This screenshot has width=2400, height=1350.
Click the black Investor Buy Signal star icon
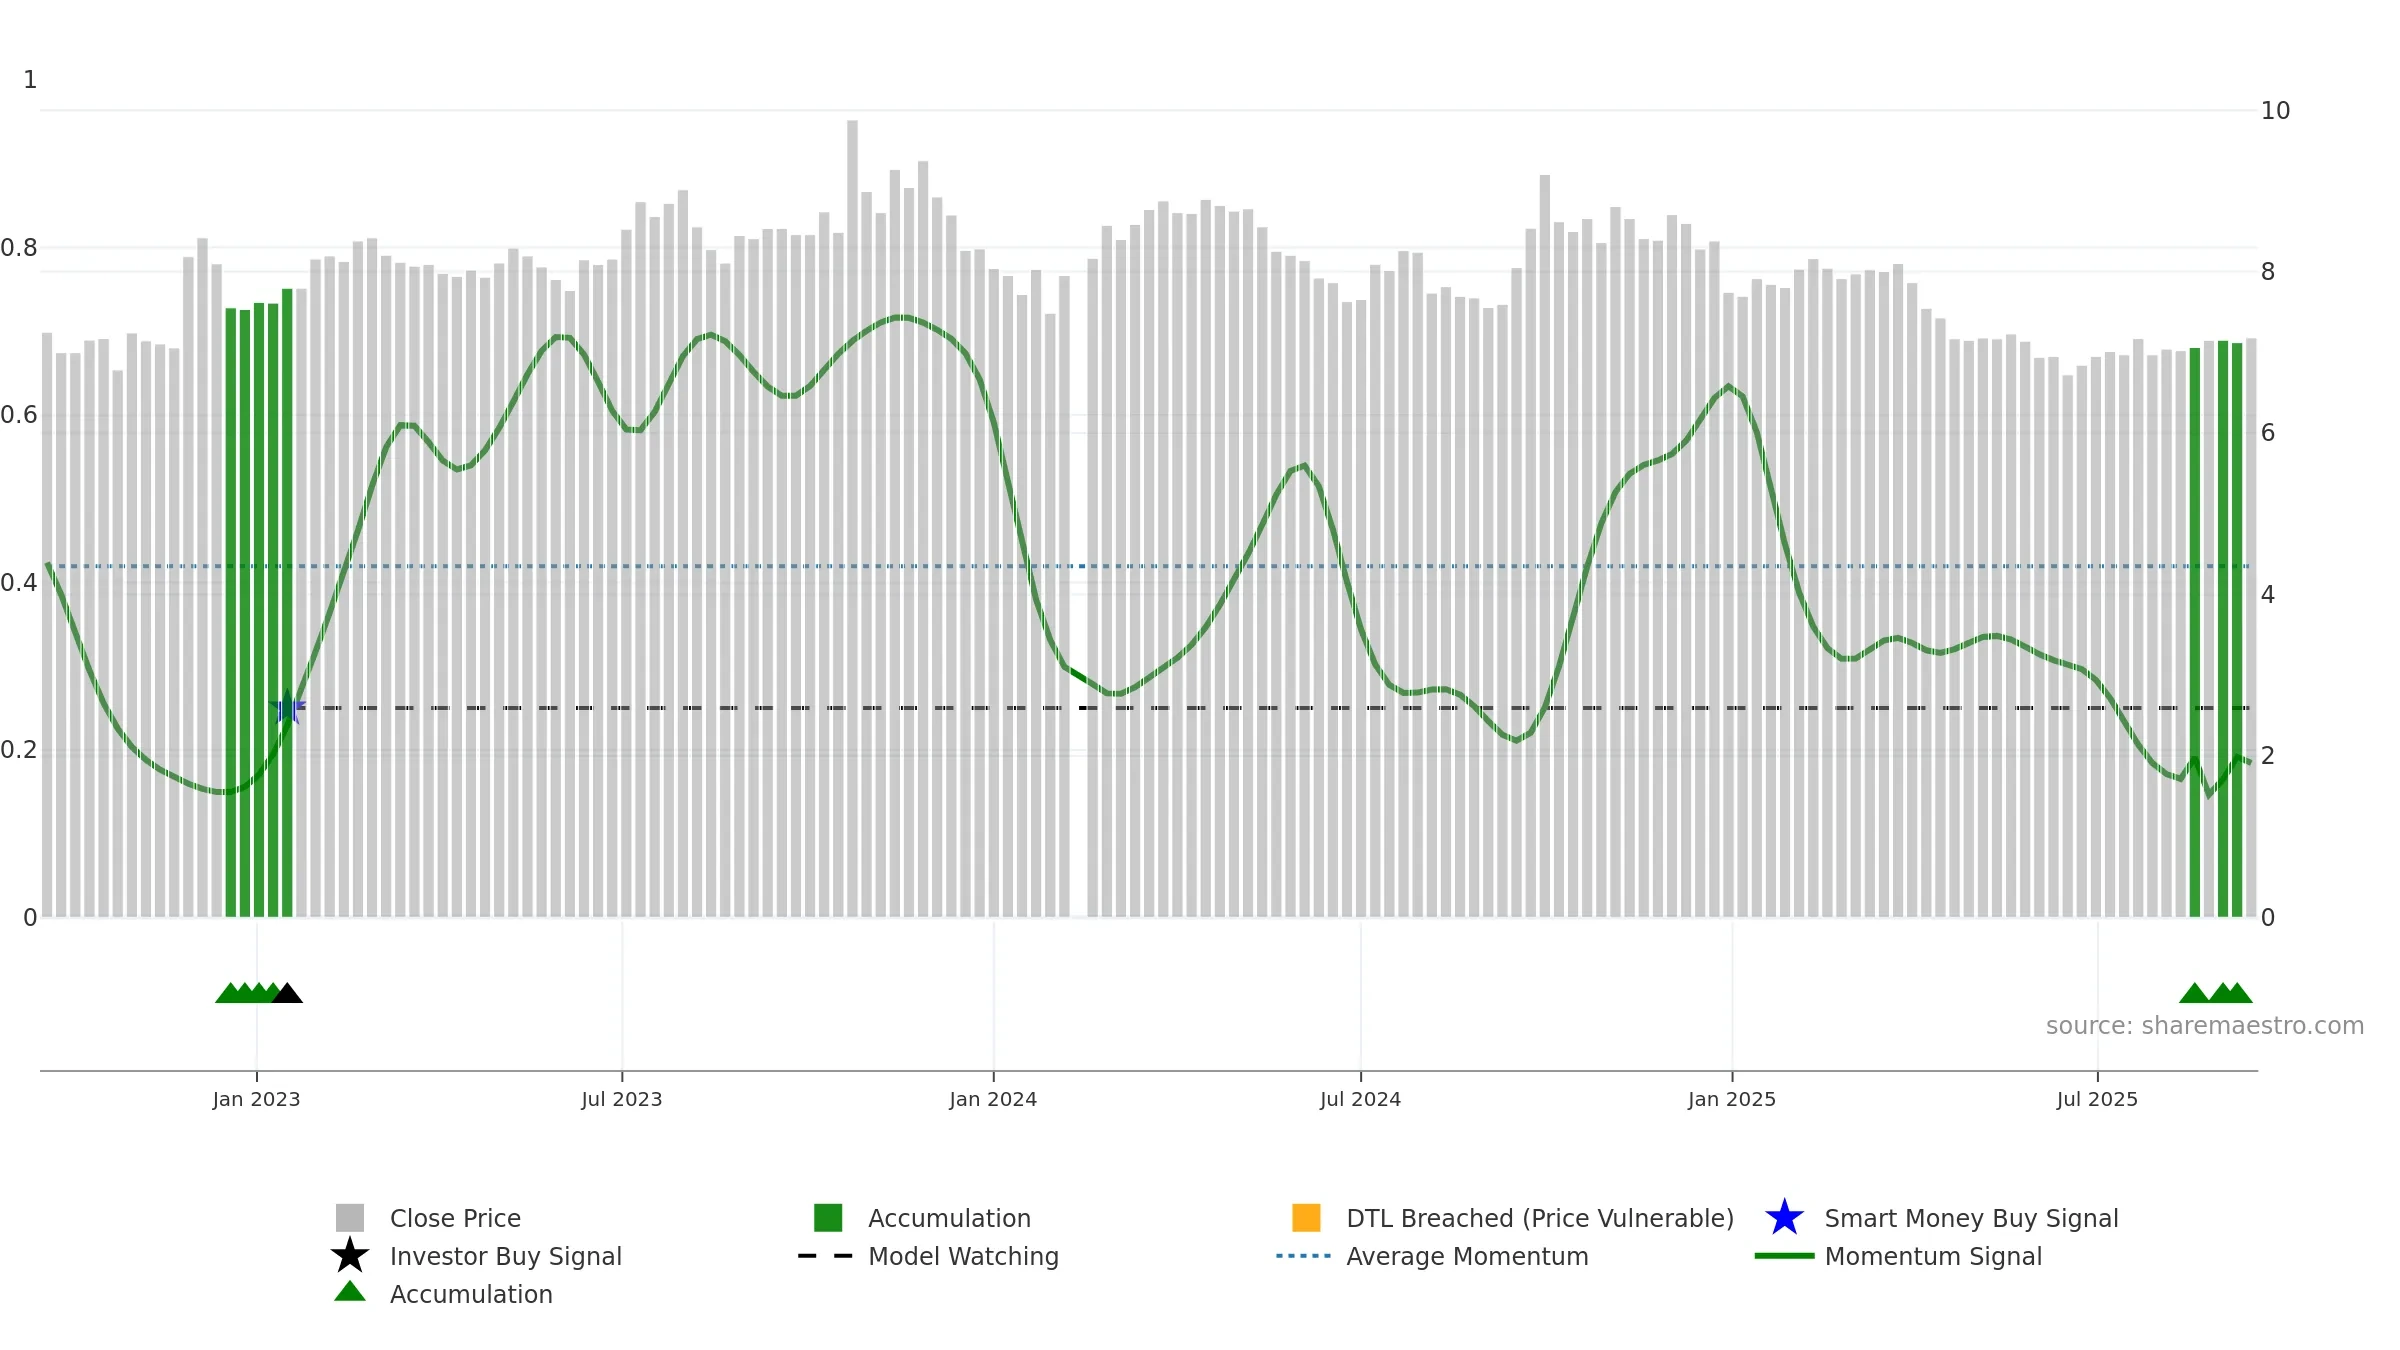click(350, 1256)
